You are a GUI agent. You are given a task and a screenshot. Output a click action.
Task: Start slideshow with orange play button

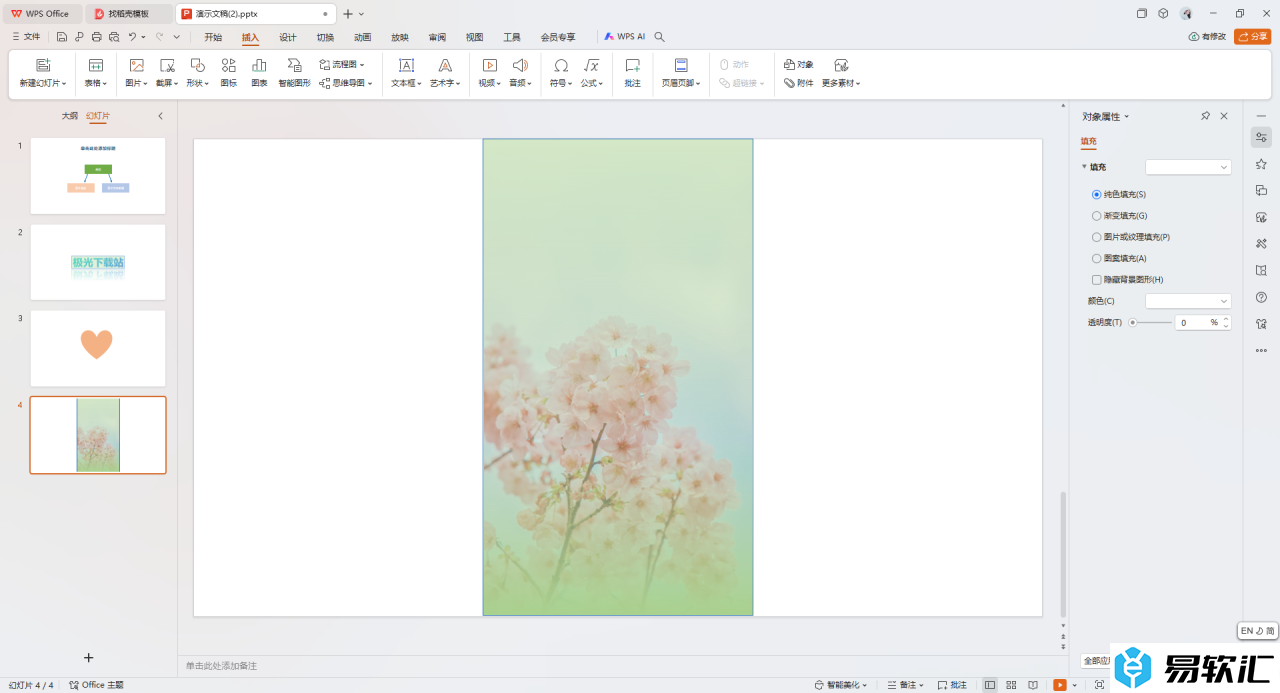click(x=1059, y=685)
